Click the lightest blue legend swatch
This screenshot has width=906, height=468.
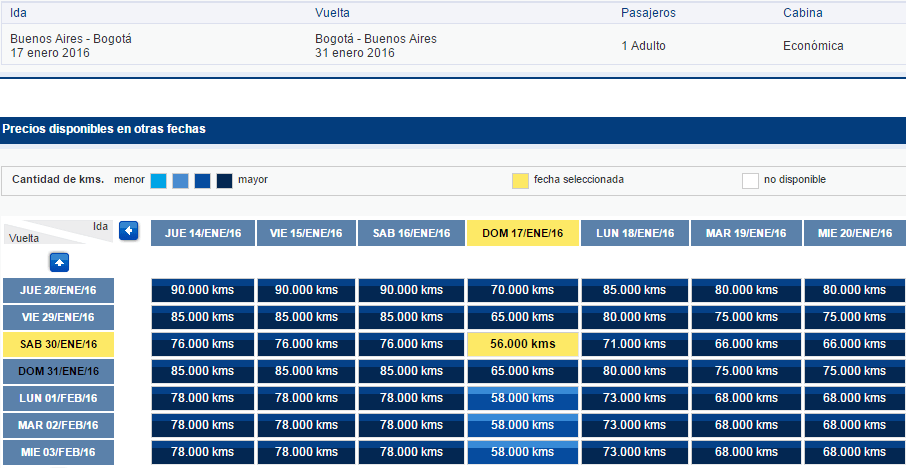pyautogui.click(x=158, y=181)
